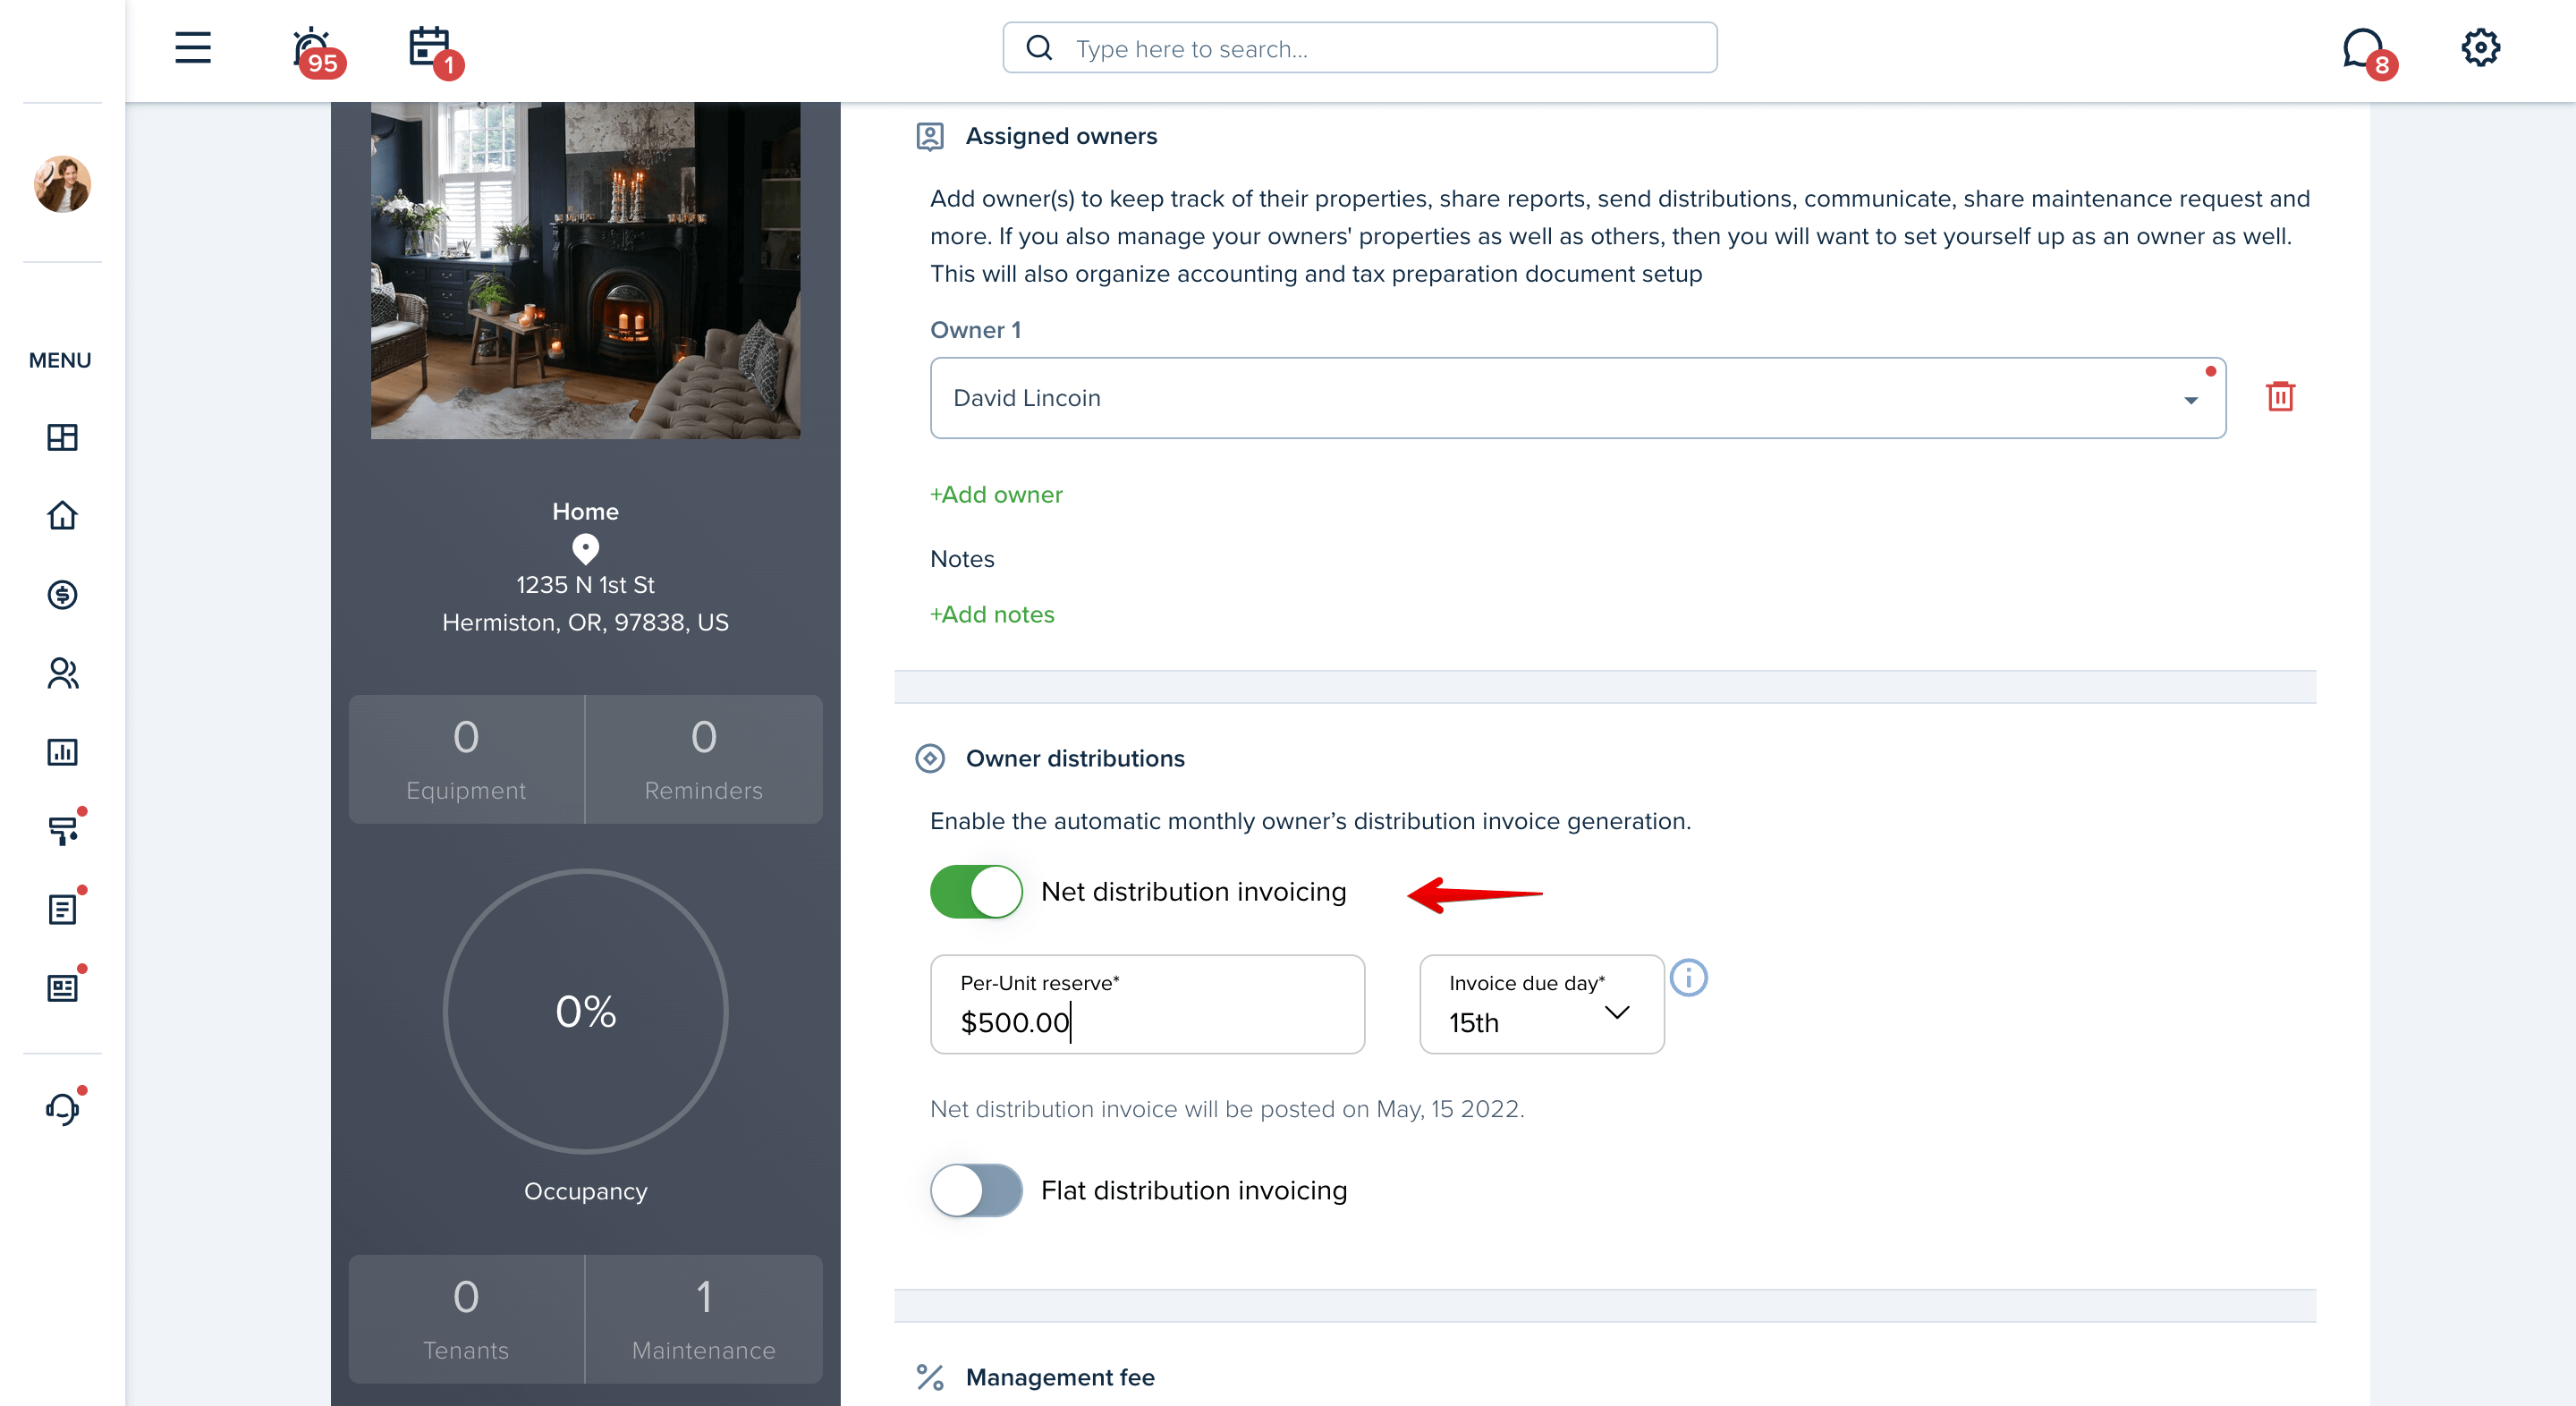Turn off Net distribution invoicing toggle
Image resolution: width=2576 pixels, height=1406 pixels.
click(x=976, y=891)
